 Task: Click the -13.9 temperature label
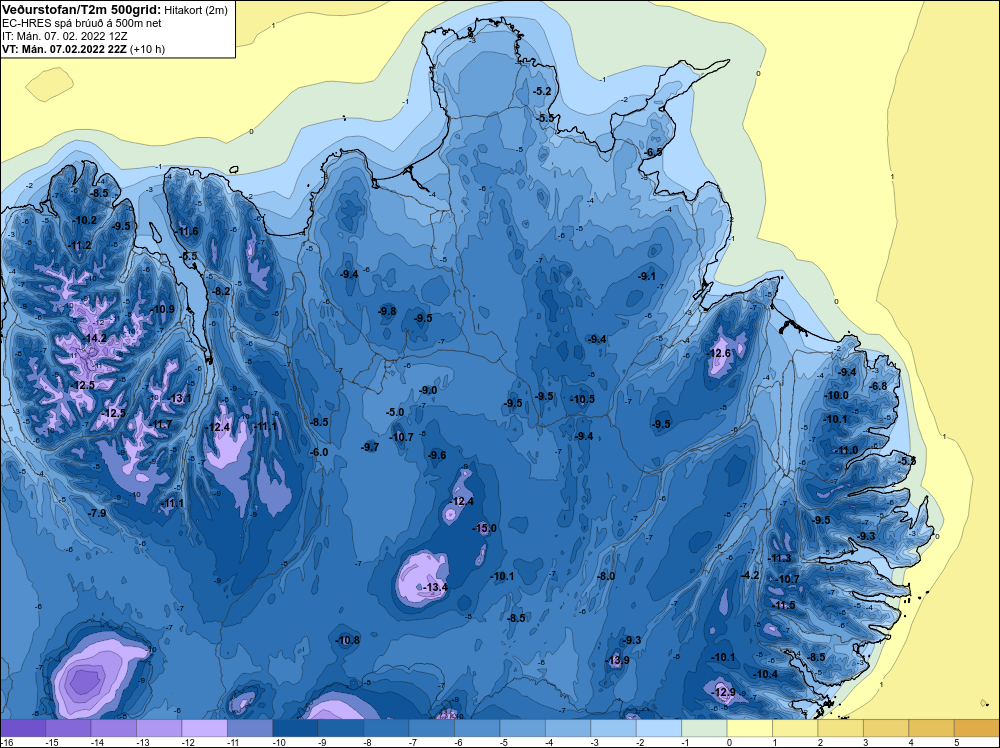pos(617,660)
